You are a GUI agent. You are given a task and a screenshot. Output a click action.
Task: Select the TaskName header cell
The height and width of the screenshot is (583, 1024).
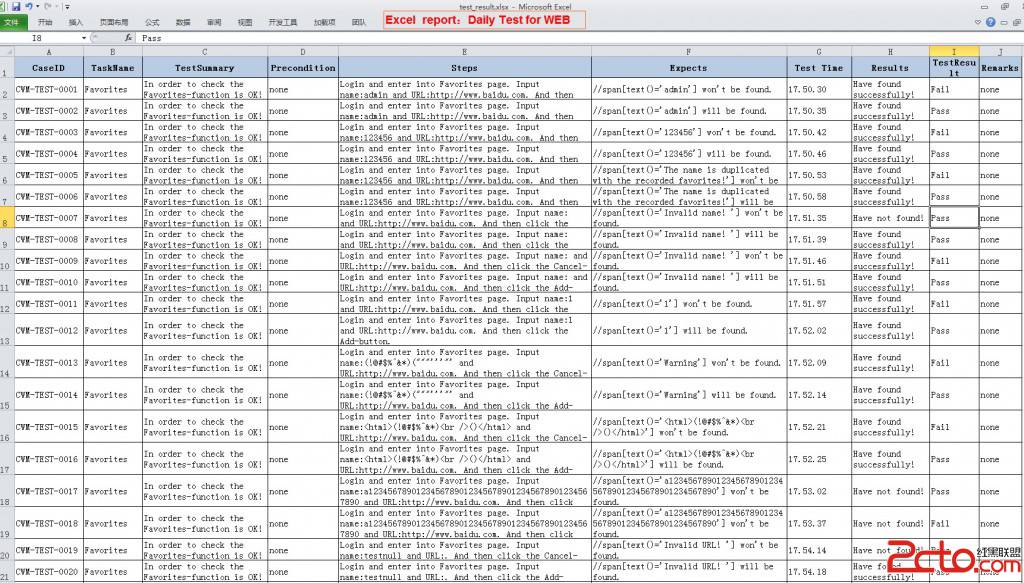click(x=112, y=67)
